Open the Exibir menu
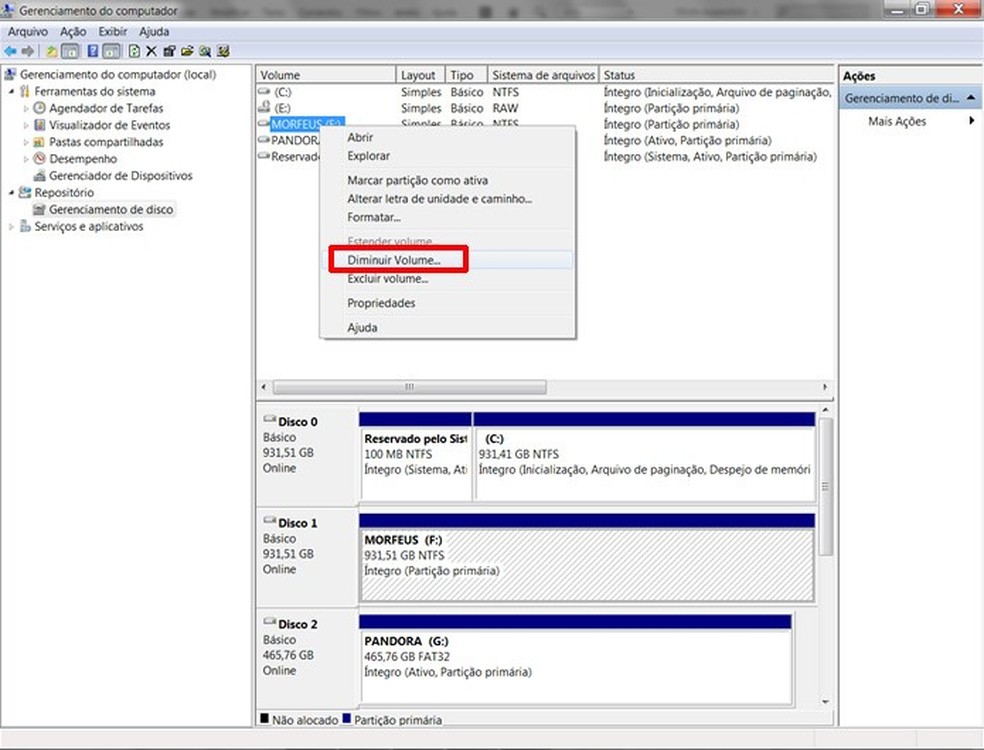The image size is (984, 750). (112, 31)
